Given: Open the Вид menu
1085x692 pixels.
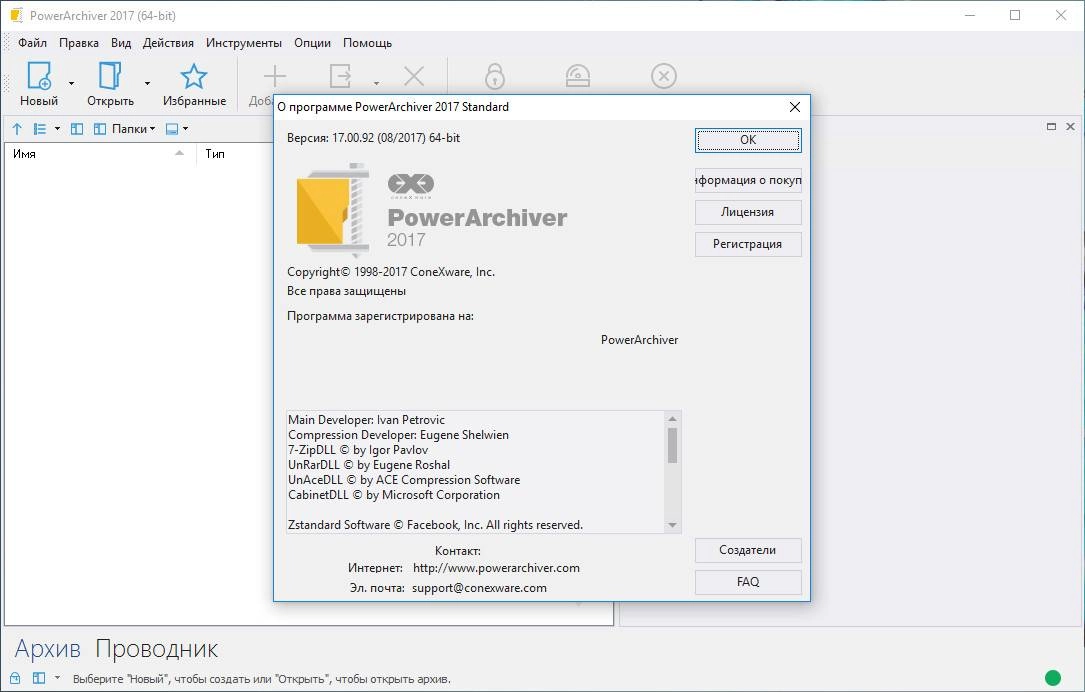Looking at the screenshot, I should click(121, 43).
